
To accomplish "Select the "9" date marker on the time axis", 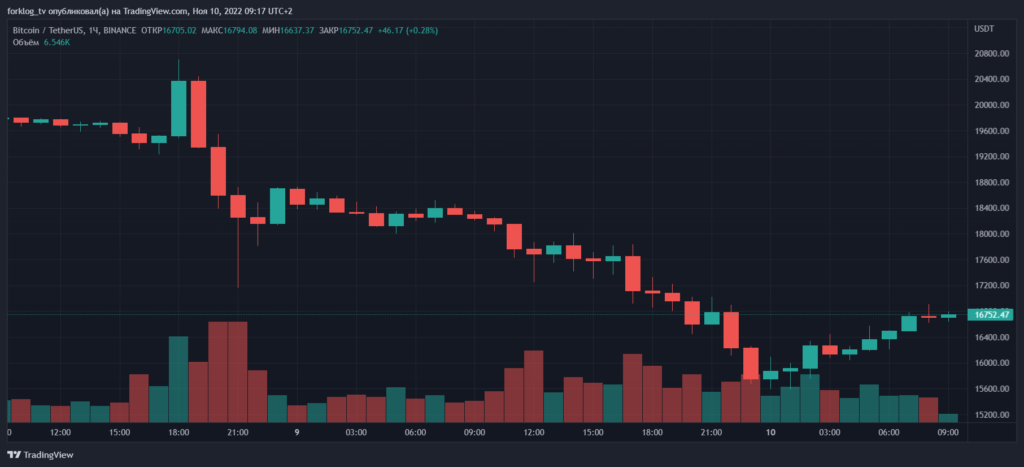I will [297, 433].
